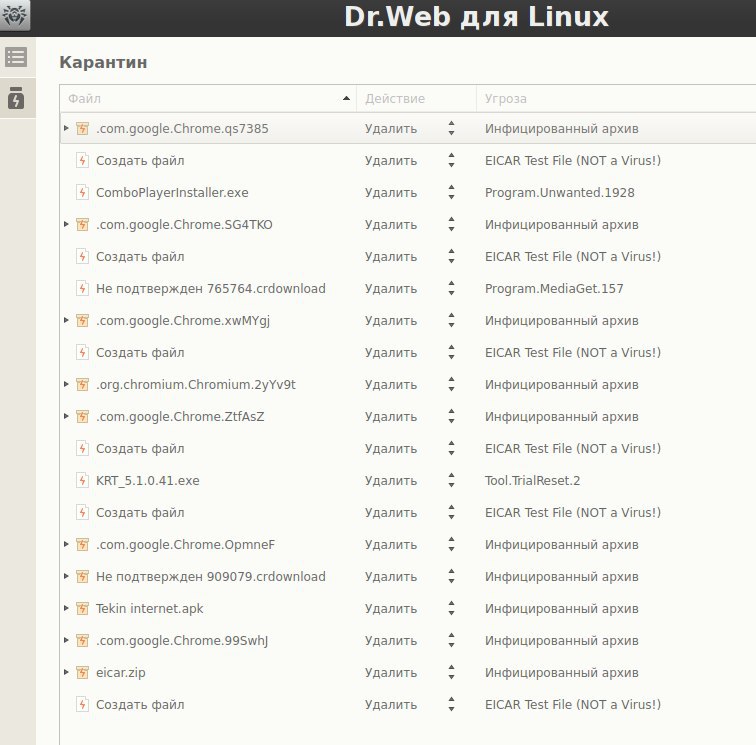This screenshot has width=756, height=745.
Task: Click archive icon of .com.google.Chrome.OpmneF
Action: tap(82, 544)
